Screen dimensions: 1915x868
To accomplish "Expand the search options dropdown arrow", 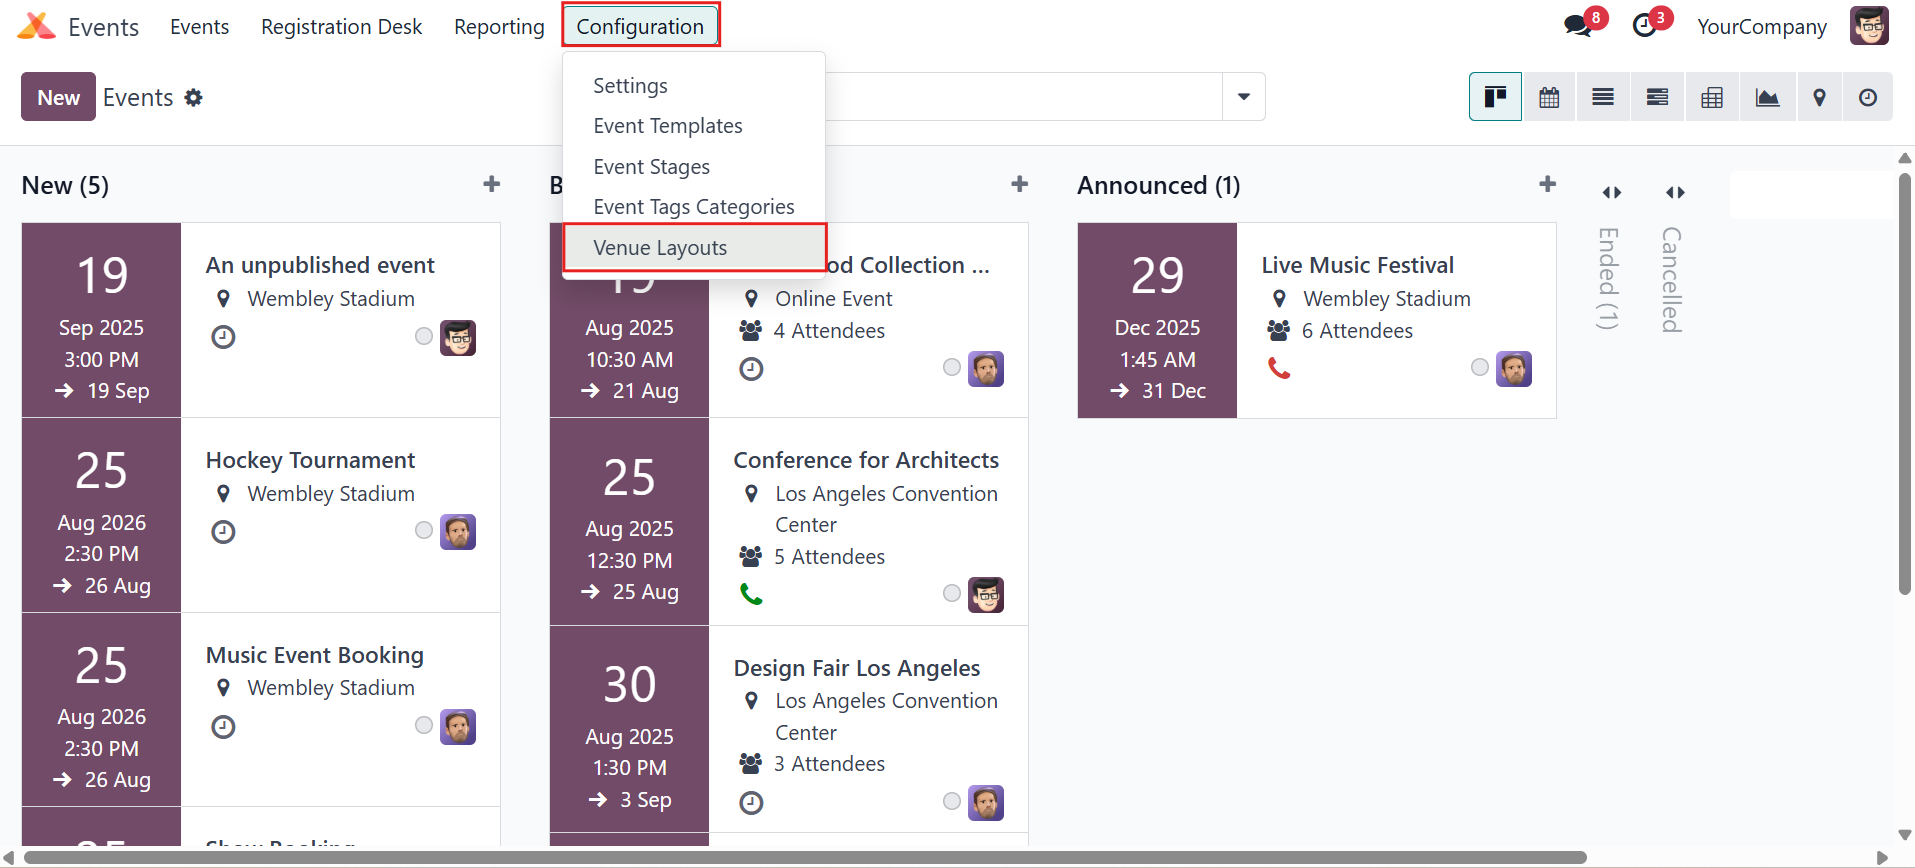I will (x=1244, y=97).
